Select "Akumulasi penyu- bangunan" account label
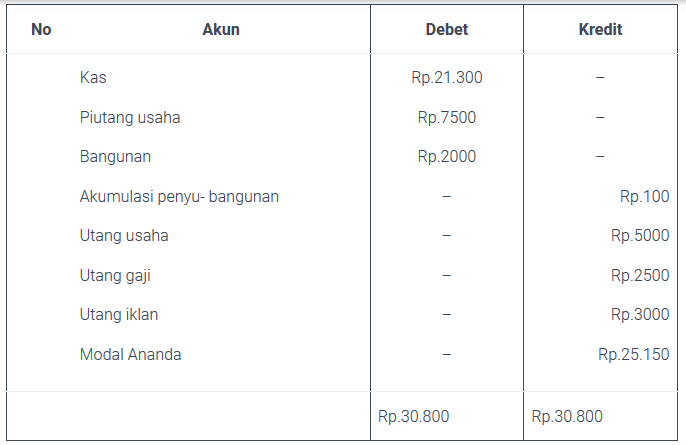 [179, 196]
